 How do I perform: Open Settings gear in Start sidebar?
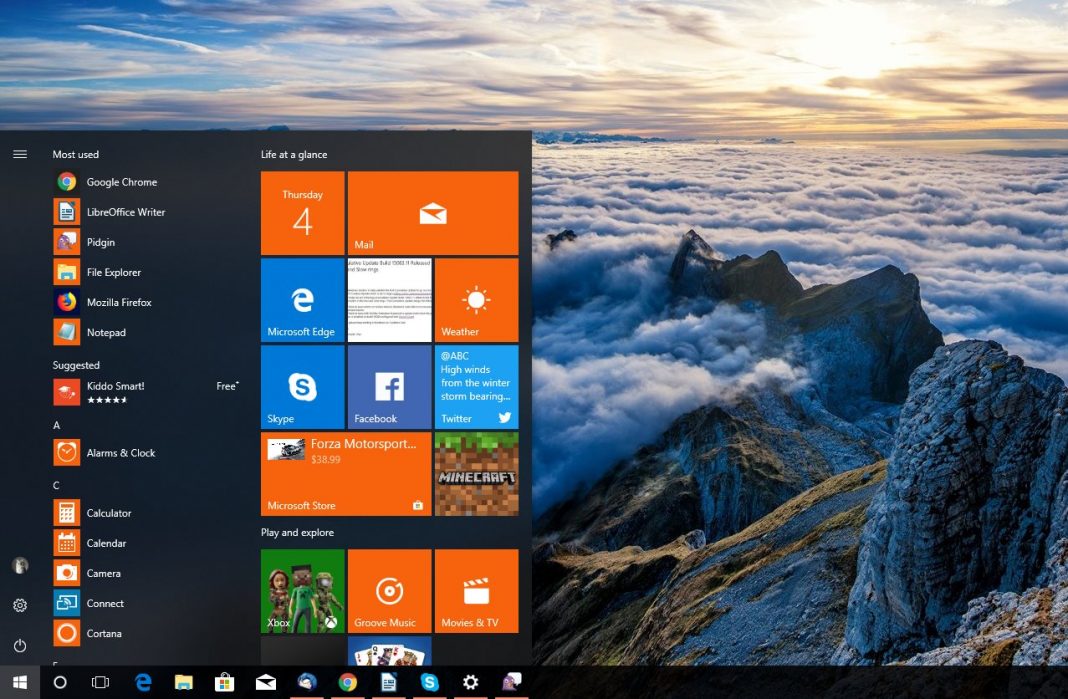pos(20,605)
